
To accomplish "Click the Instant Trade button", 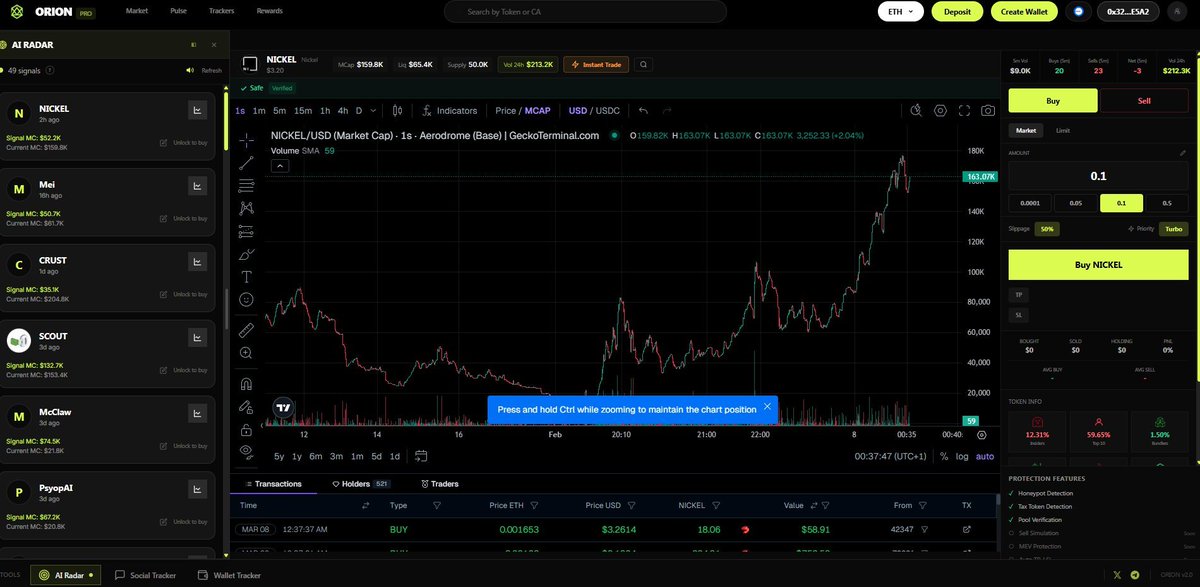I will pos(596,64).
